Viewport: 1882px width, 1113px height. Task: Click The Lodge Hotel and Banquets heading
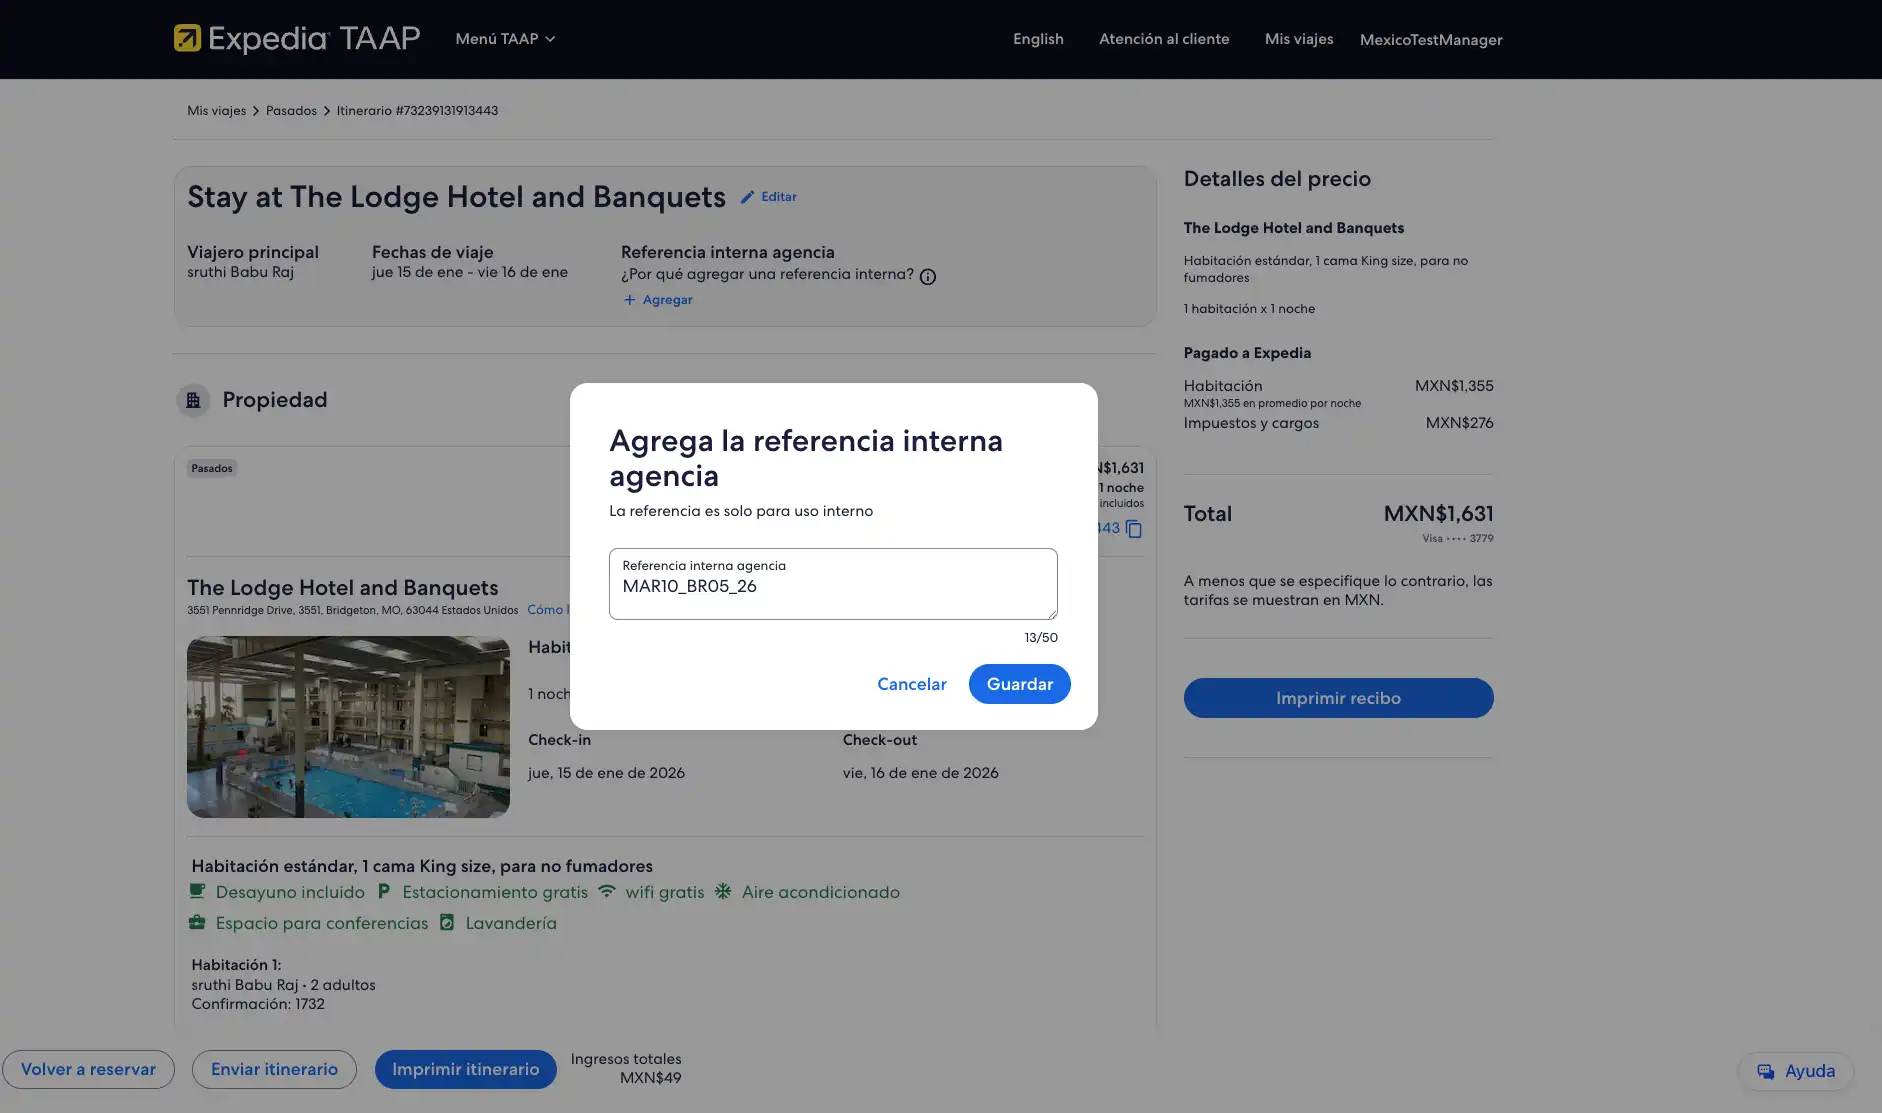(x=342, y=588)
